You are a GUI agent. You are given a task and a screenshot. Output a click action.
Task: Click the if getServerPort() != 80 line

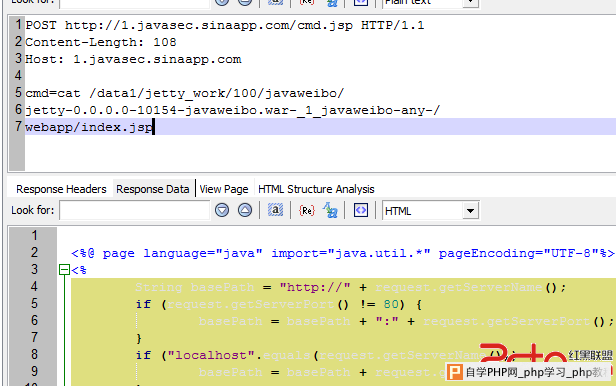tap(279, 304)
